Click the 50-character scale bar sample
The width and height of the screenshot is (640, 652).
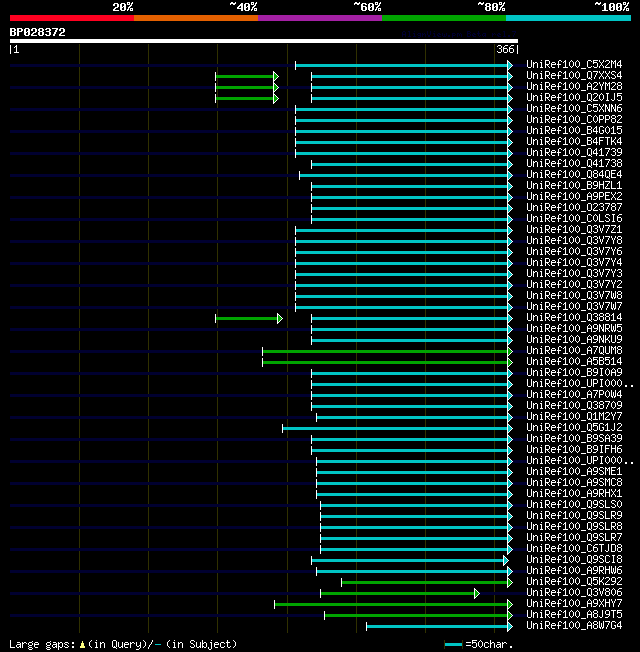point(453,645)
